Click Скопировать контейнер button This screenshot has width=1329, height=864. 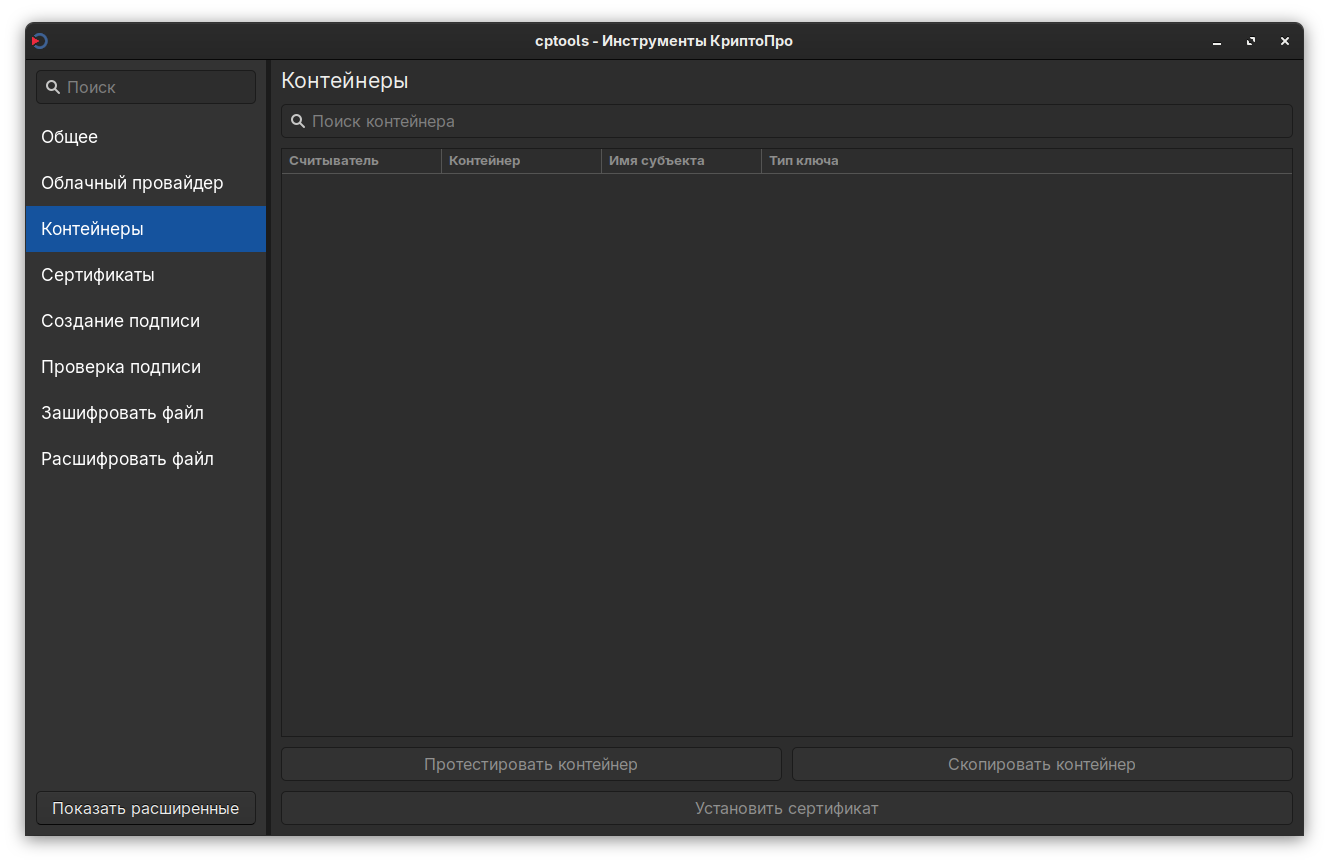1041,764
